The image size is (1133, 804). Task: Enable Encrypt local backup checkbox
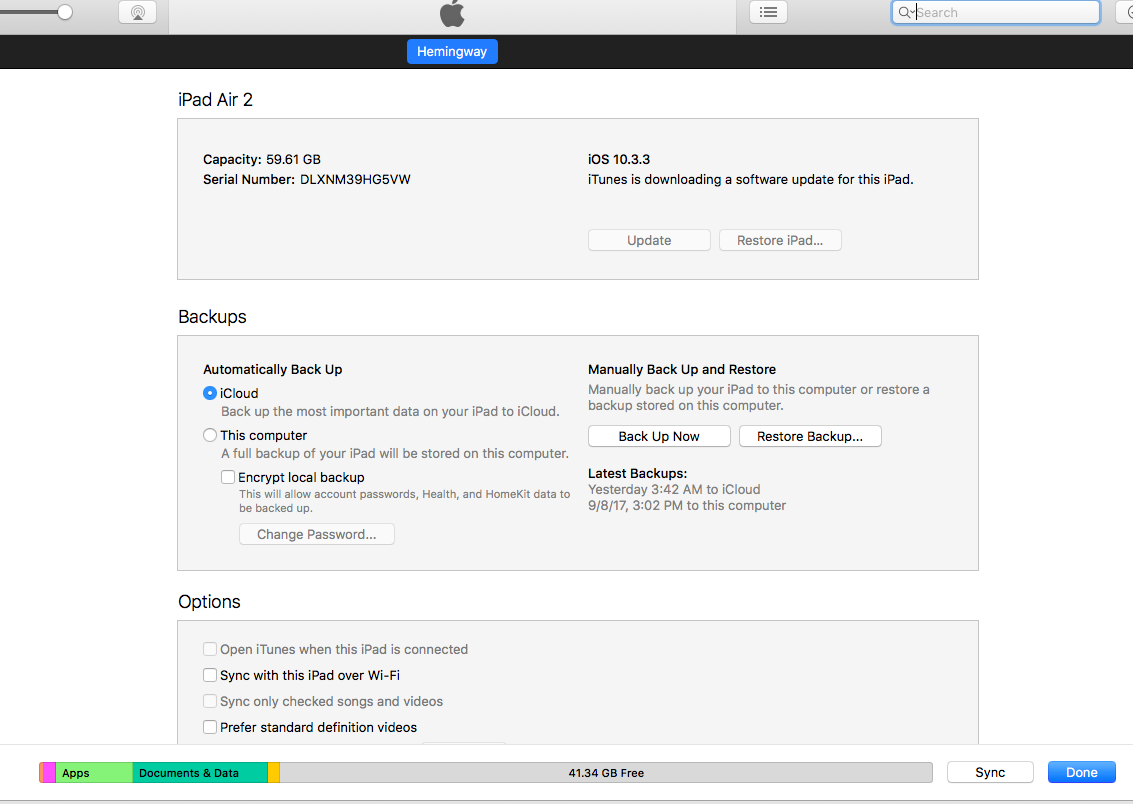coord(228,477)
